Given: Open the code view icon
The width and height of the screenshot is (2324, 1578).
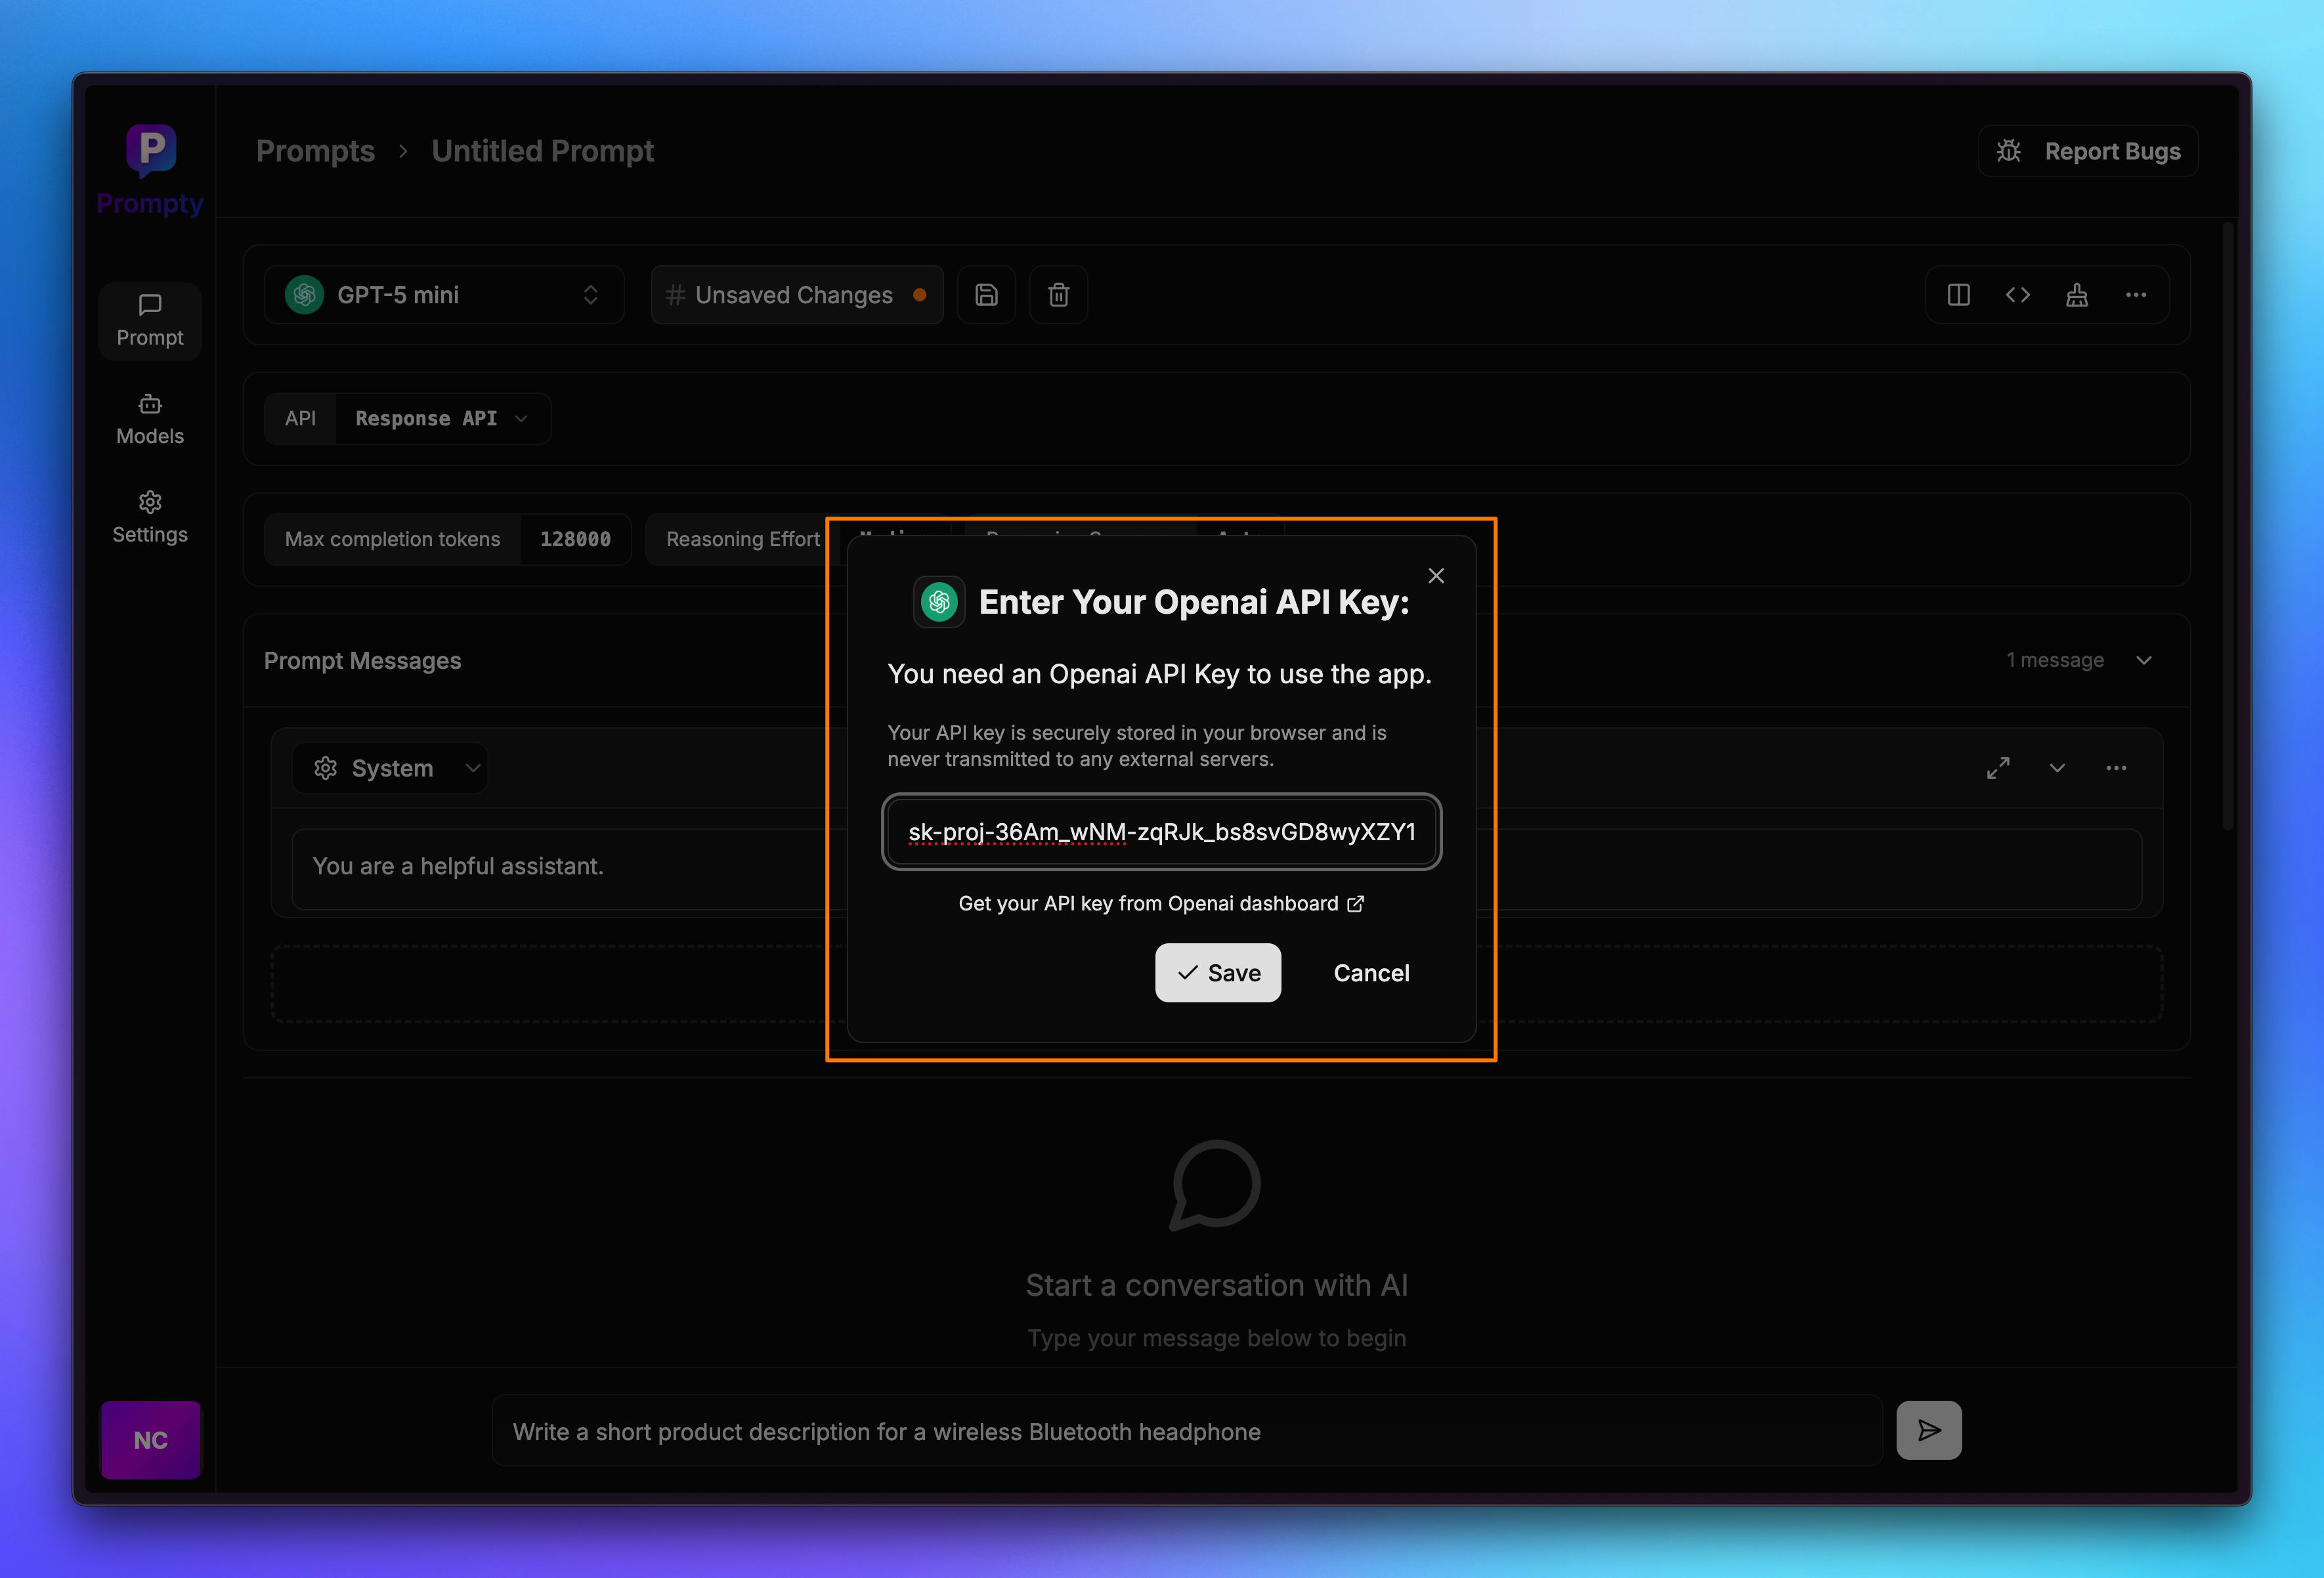Looking at the screenshot, I should click(x=2017, y=295).
